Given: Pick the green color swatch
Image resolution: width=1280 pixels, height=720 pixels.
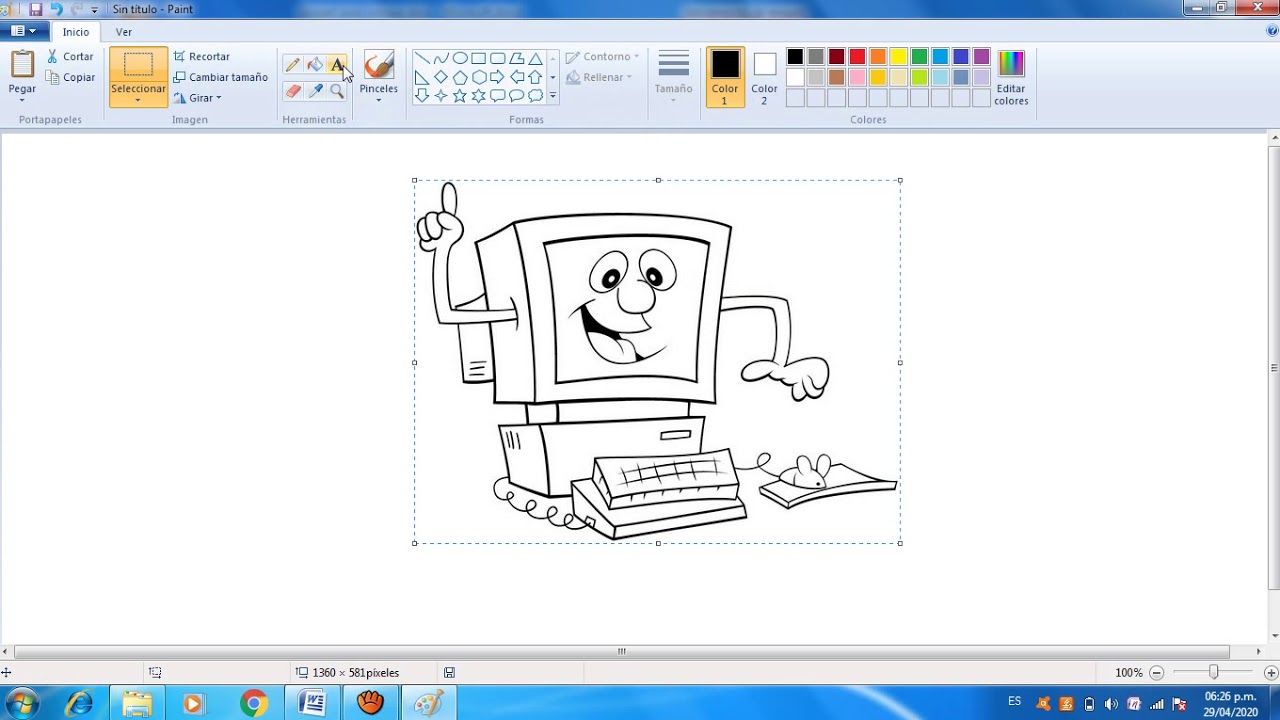Looking at the screenshot, I should [920, 57].
